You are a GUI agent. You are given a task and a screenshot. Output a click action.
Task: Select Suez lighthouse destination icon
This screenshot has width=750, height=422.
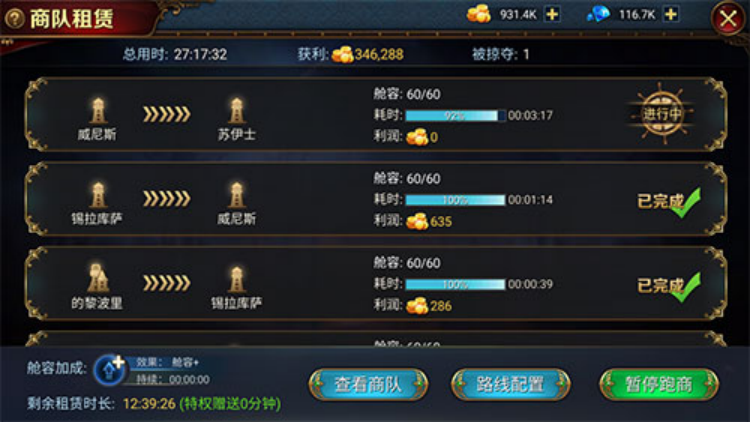237,111
